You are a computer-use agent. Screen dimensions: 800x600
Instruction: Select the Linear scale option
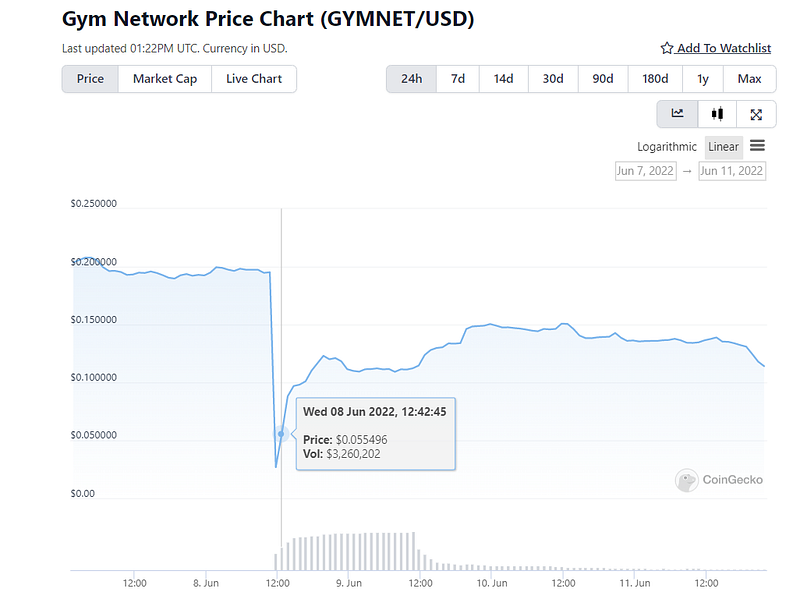(723, 147)
